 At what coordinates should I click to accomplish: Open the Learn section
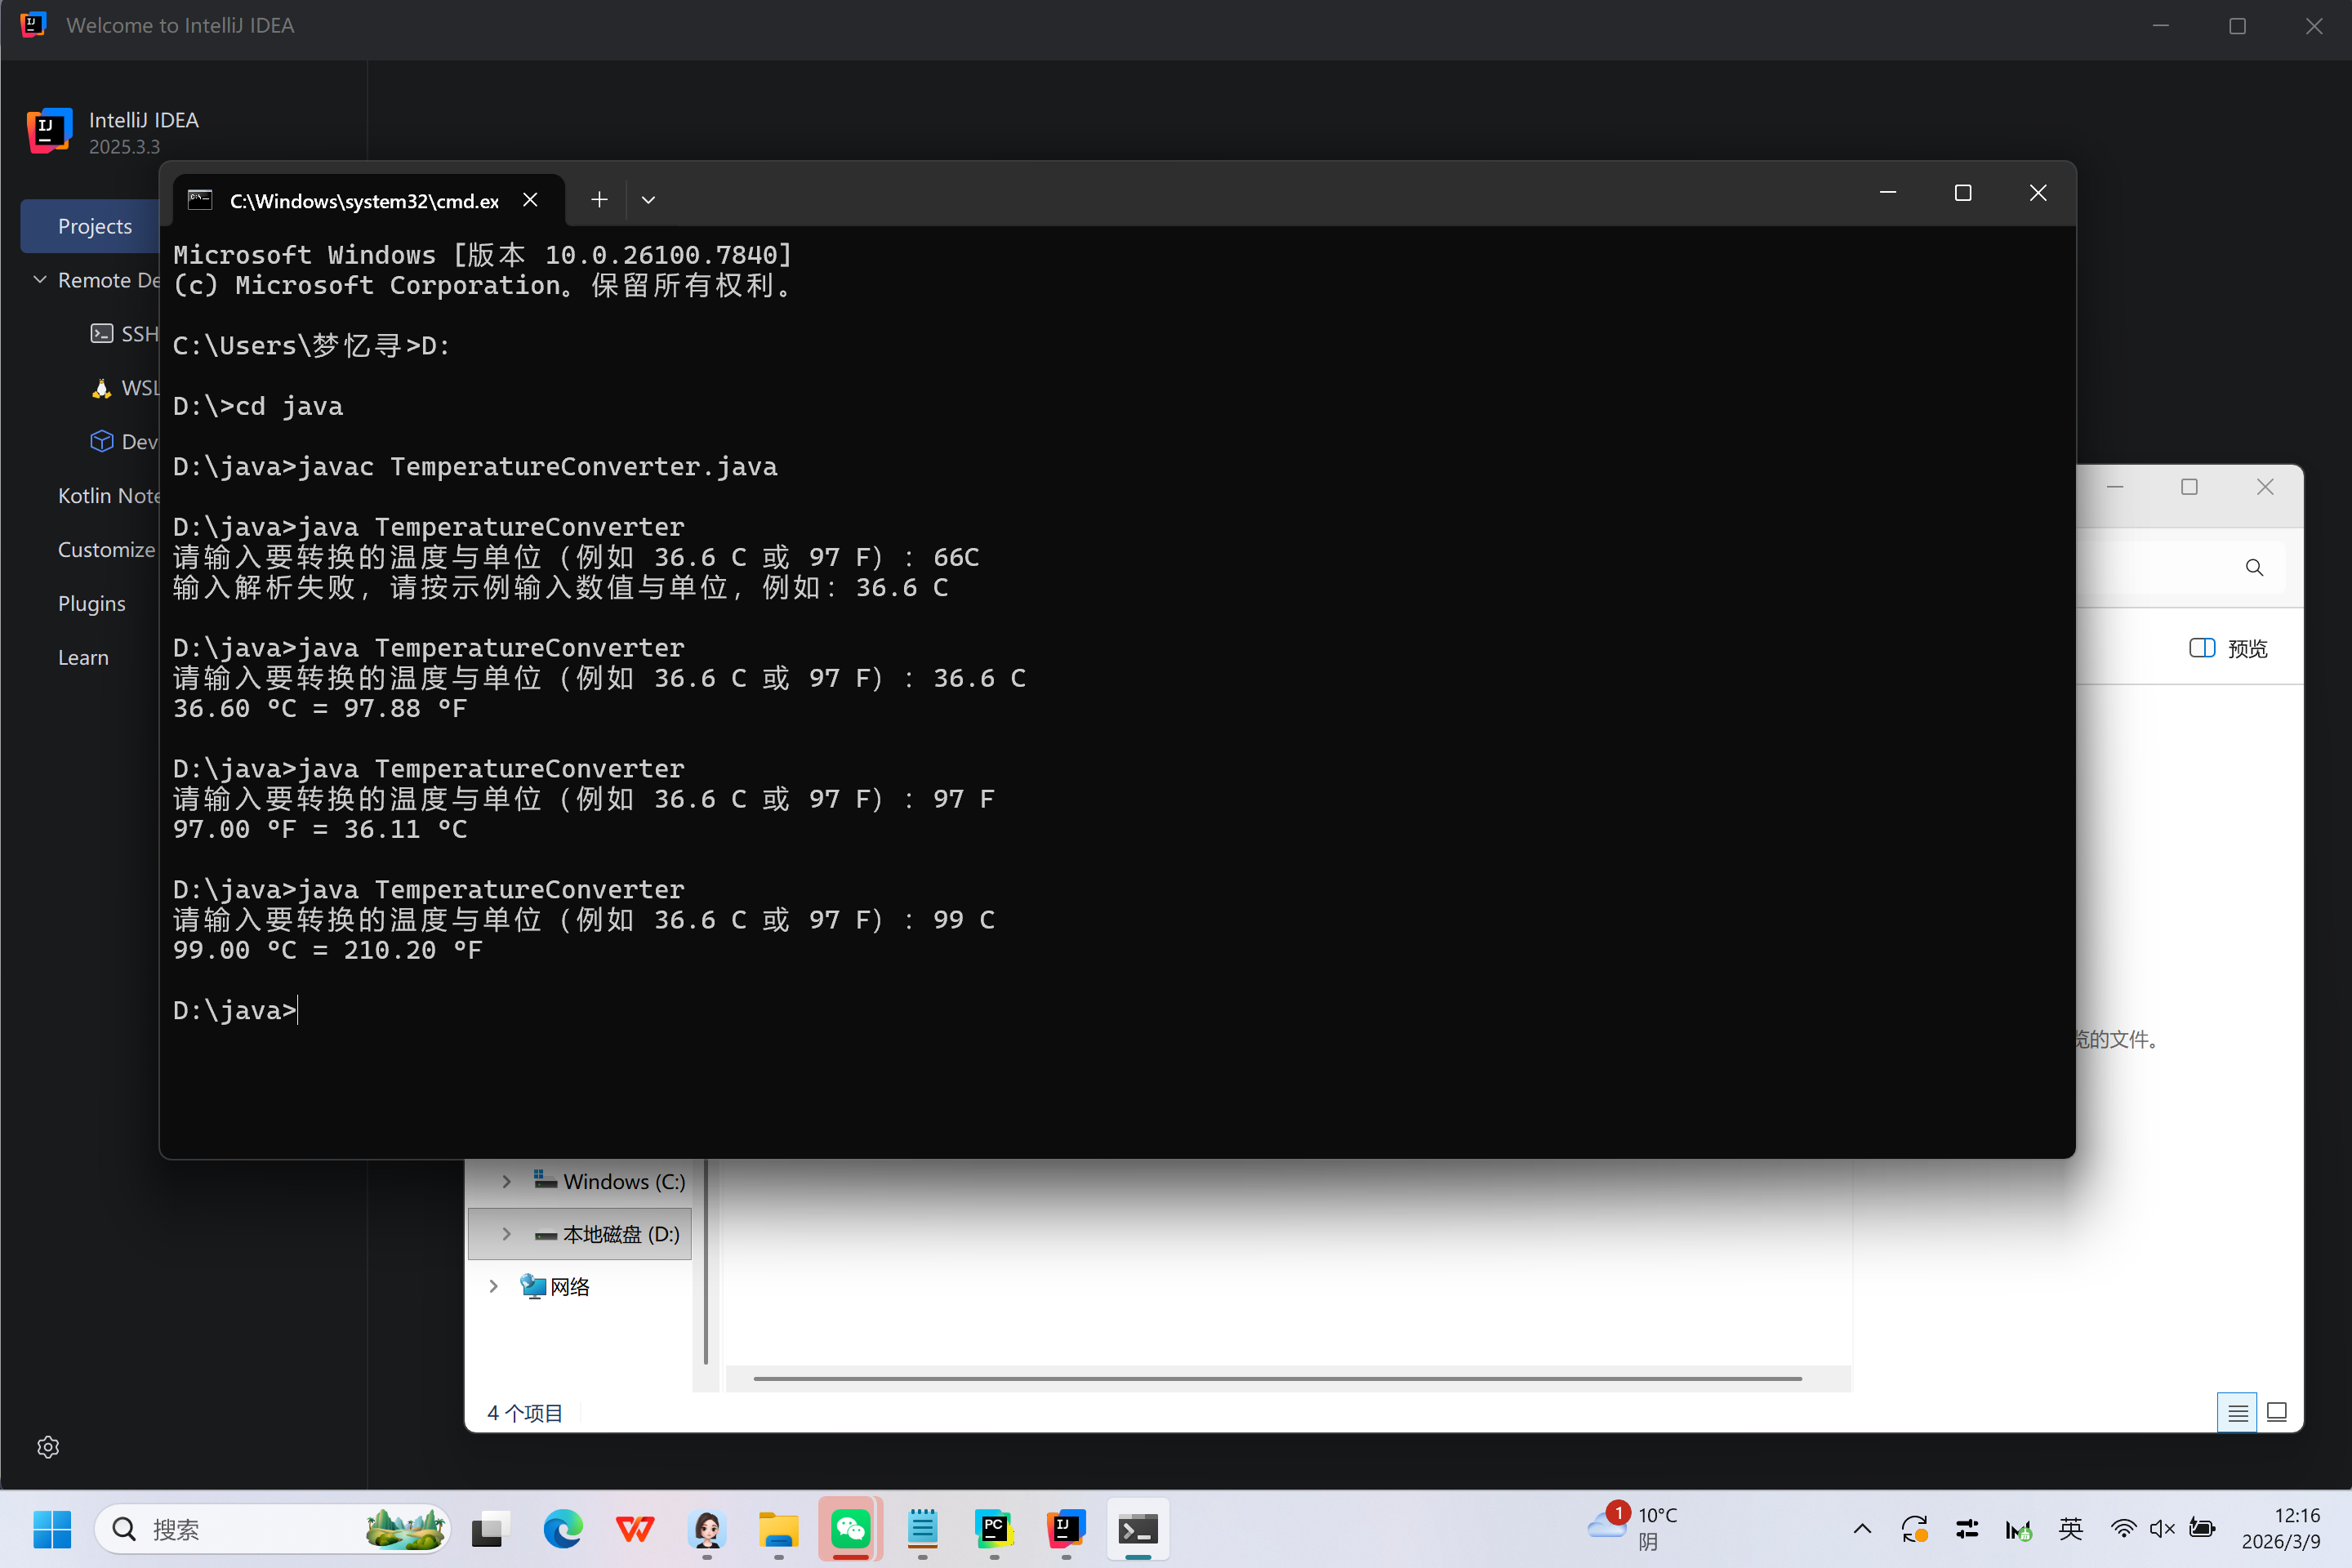coord(83,657)
